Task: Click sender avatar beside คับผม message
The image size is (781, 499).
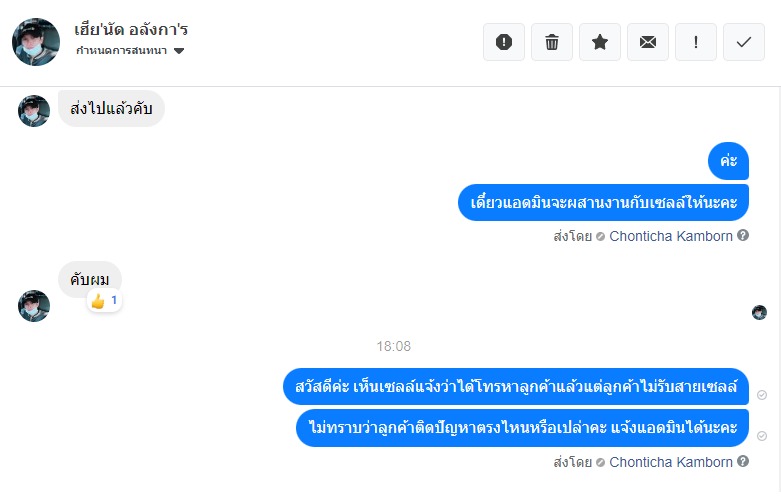Action: (x=34, y=305)
